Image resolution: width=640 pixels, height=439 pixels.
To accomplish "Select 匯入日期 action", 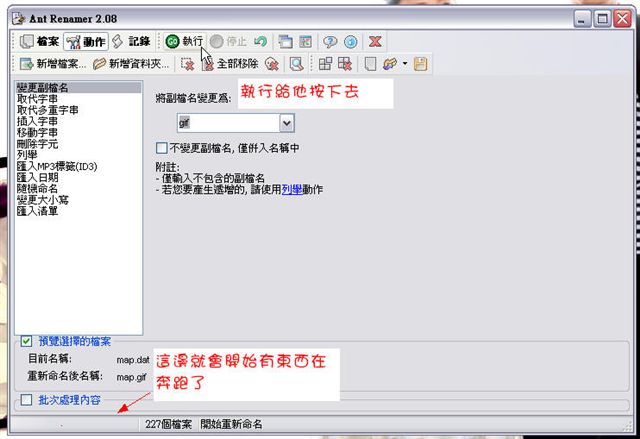I will [78, 177].
